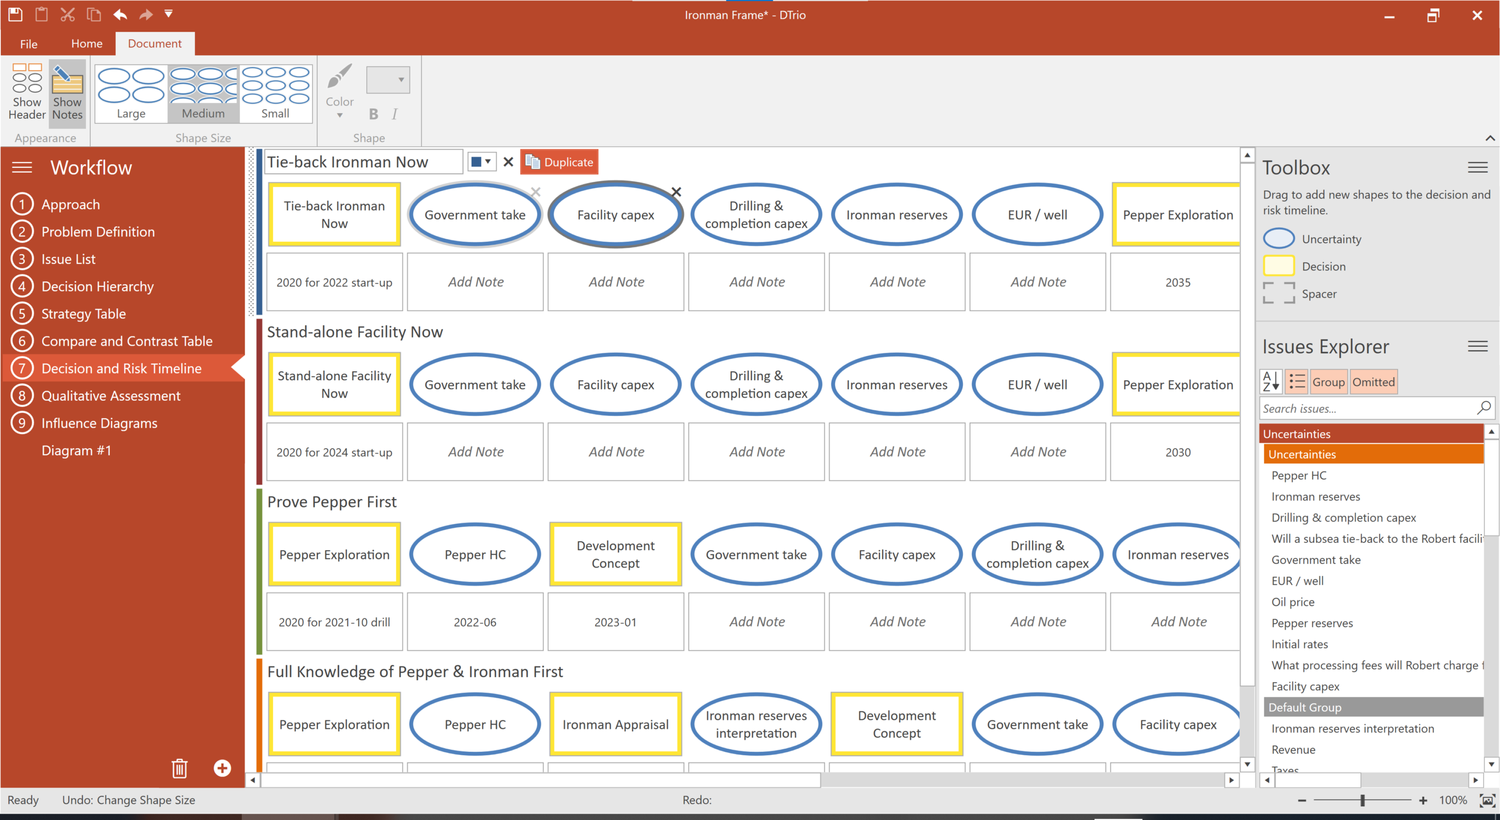The height and width of the screenshot is (820, 1500).
Task: Open the Decision Hierarchy step
Action: (97, 286)
